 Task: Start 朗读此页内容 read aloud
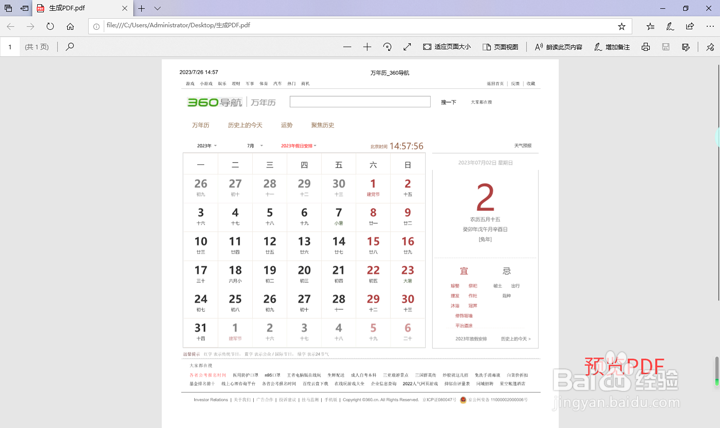point(558,47)
